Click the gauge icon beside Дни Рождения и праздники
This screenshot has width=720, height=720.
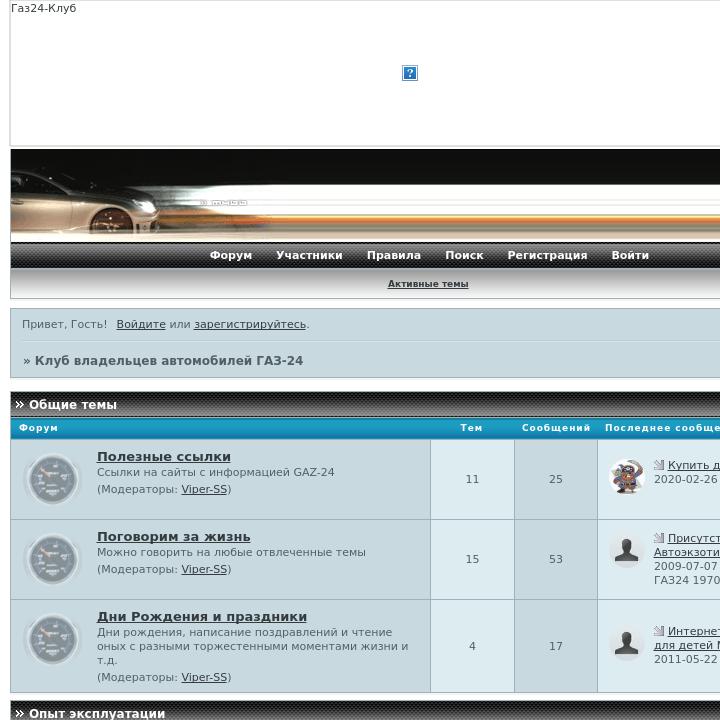tap(53, 639)
